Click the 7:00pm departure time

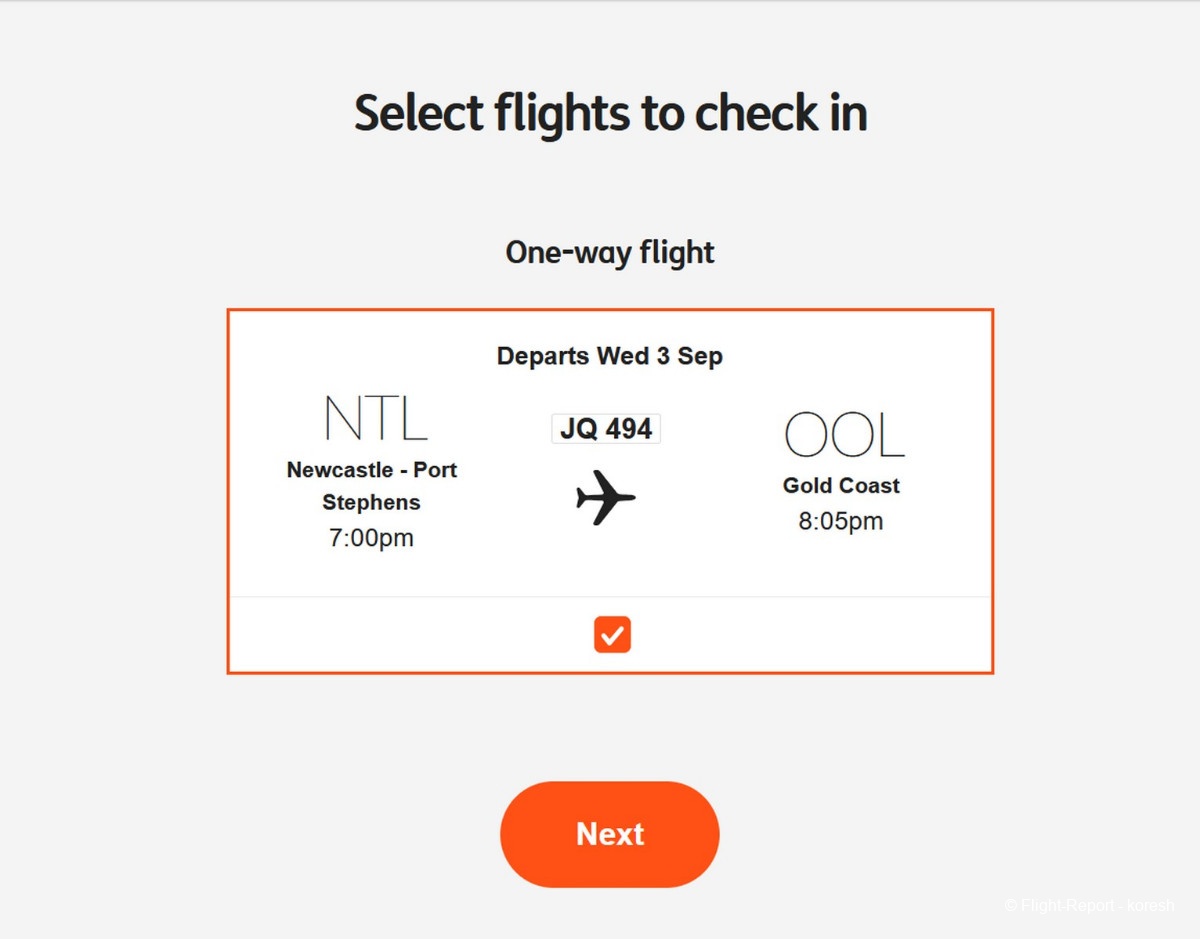pyautogui.click(x=371, y=538)
